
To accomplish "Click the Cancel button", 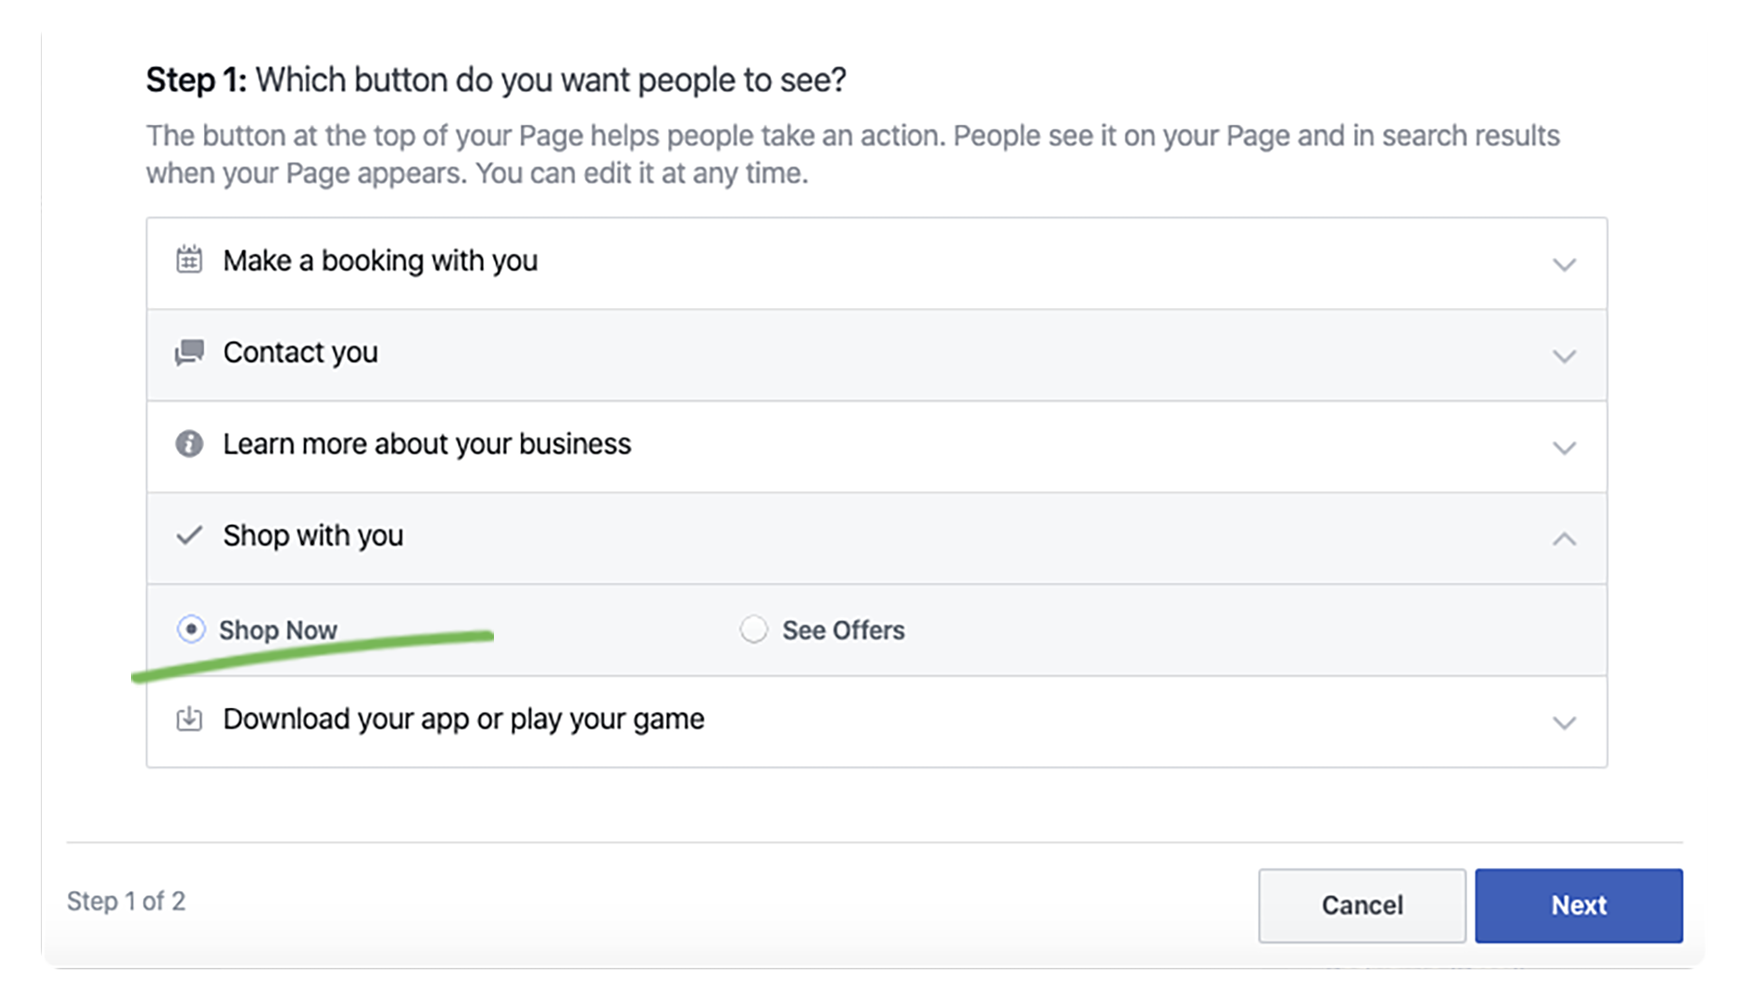I will (x=1362, y=905).
